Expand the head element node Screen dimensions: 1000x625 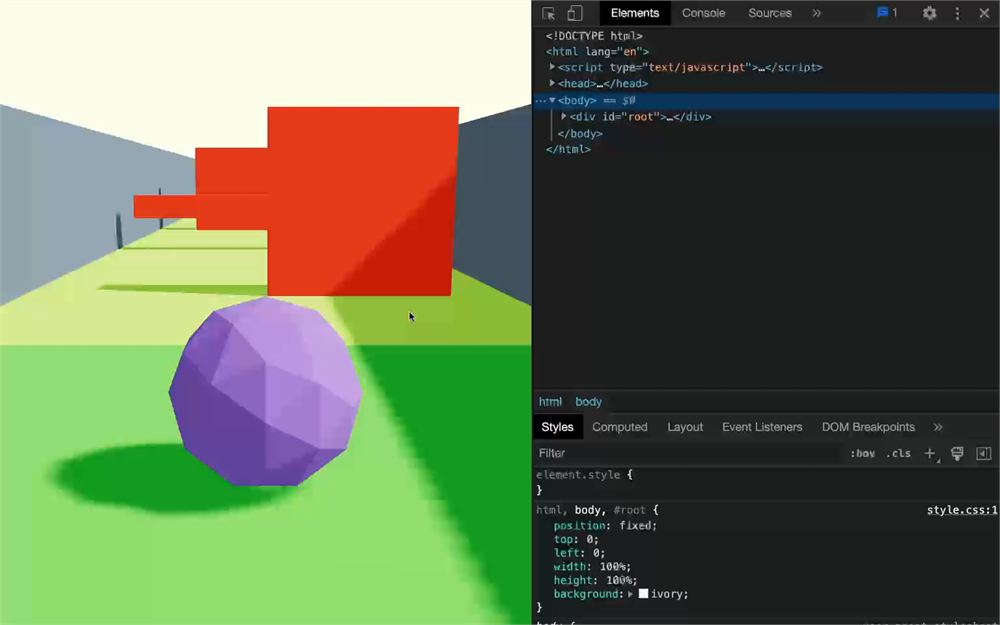click(x=552, y=83)
